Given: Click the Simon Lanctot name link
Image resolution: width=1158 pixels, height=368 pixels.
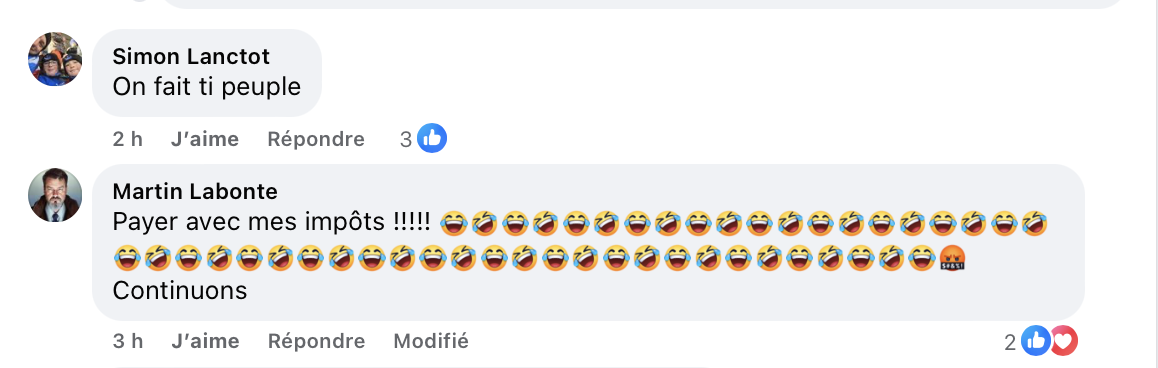Looking at the screenshot, I should [x=191, y=56].
